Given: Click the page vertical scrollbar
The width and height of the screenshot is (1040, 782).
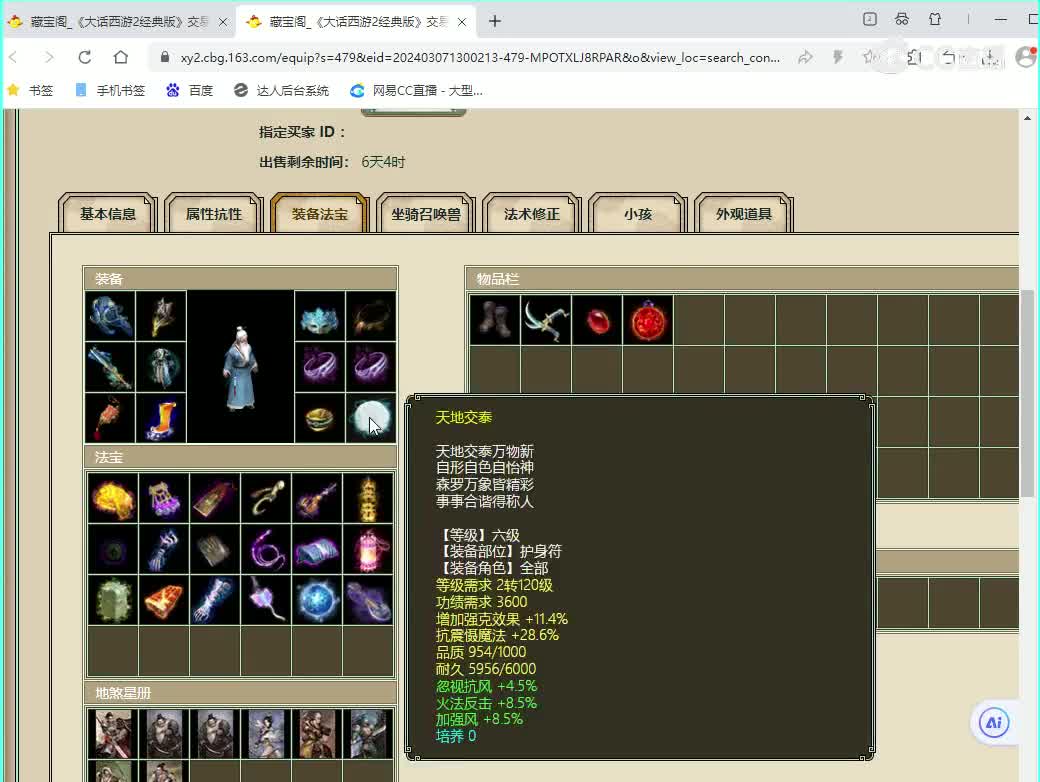Looking at the screenshot, I should pyautogui.click(x=1027, y=393).
